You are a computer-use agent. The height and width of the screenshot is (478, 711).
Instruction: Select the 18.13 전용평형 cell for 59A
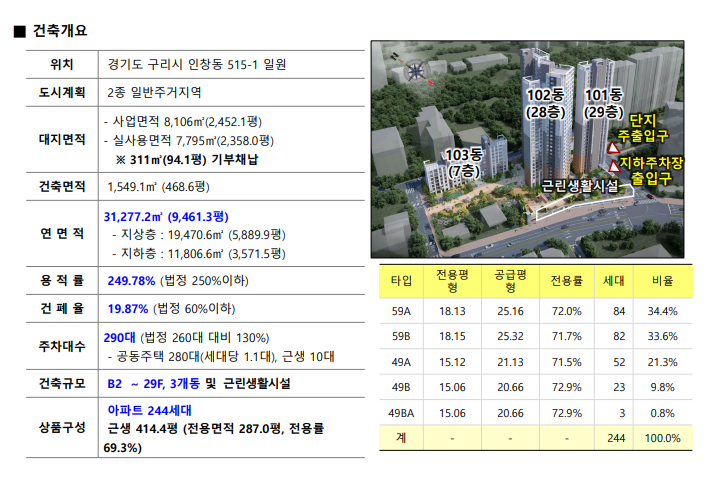point(452,311)
